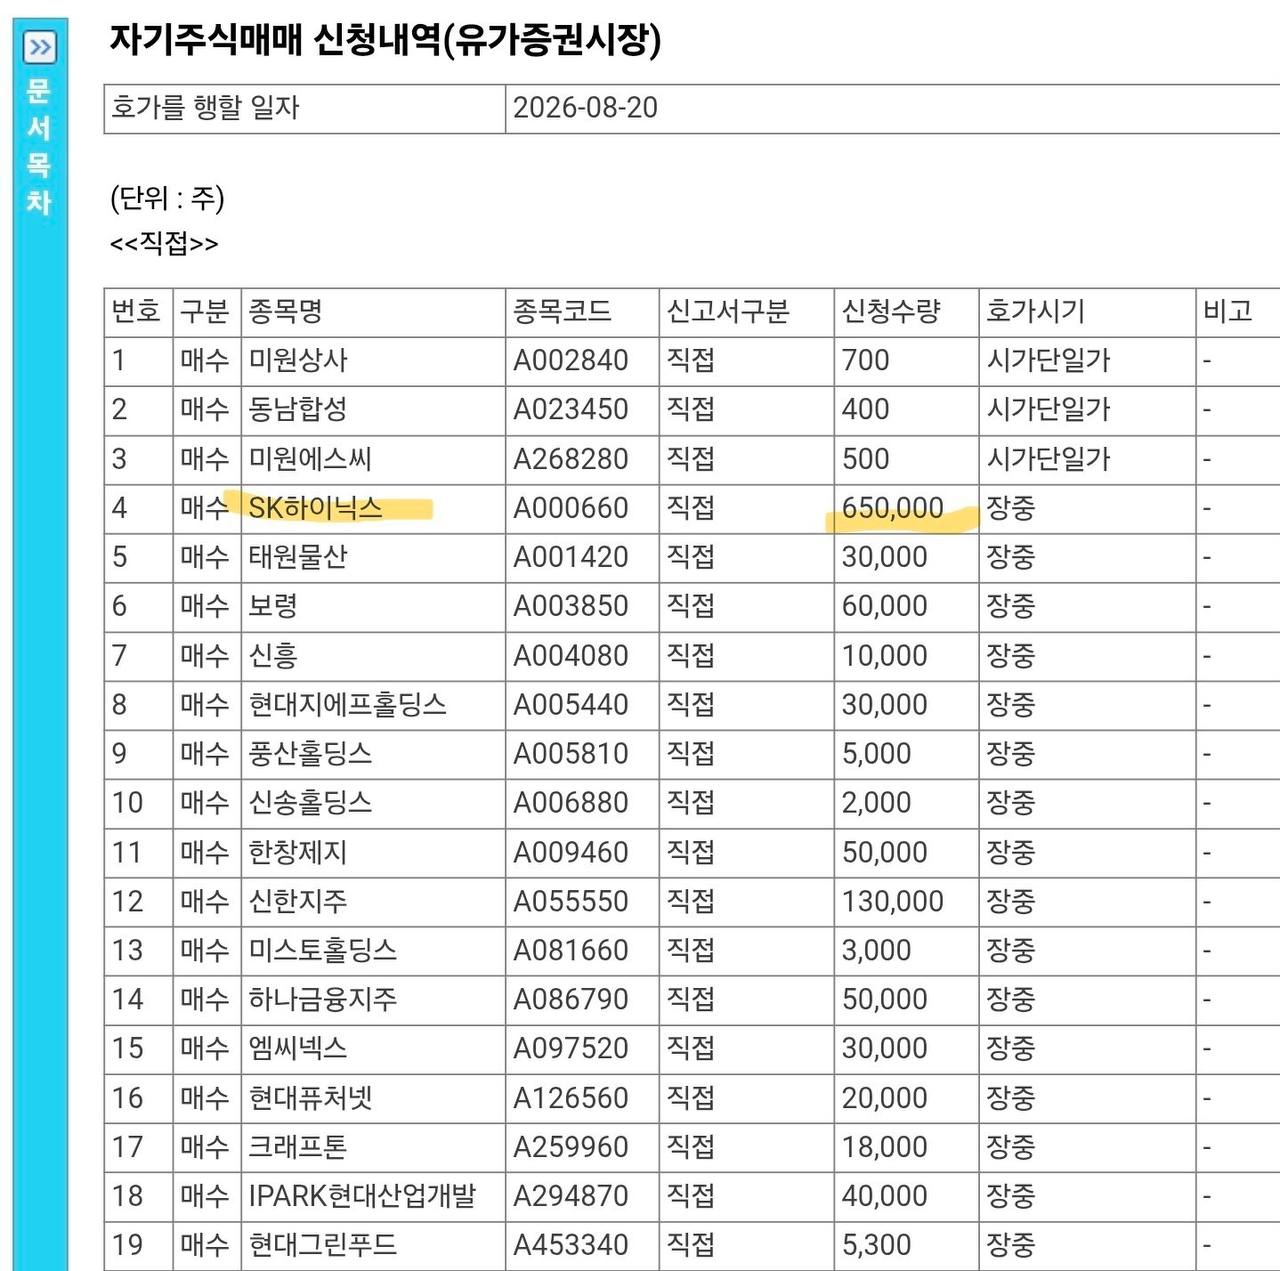Select the label 호가를 행할 일자
1280x1271 pixels.
click(205, 108)
